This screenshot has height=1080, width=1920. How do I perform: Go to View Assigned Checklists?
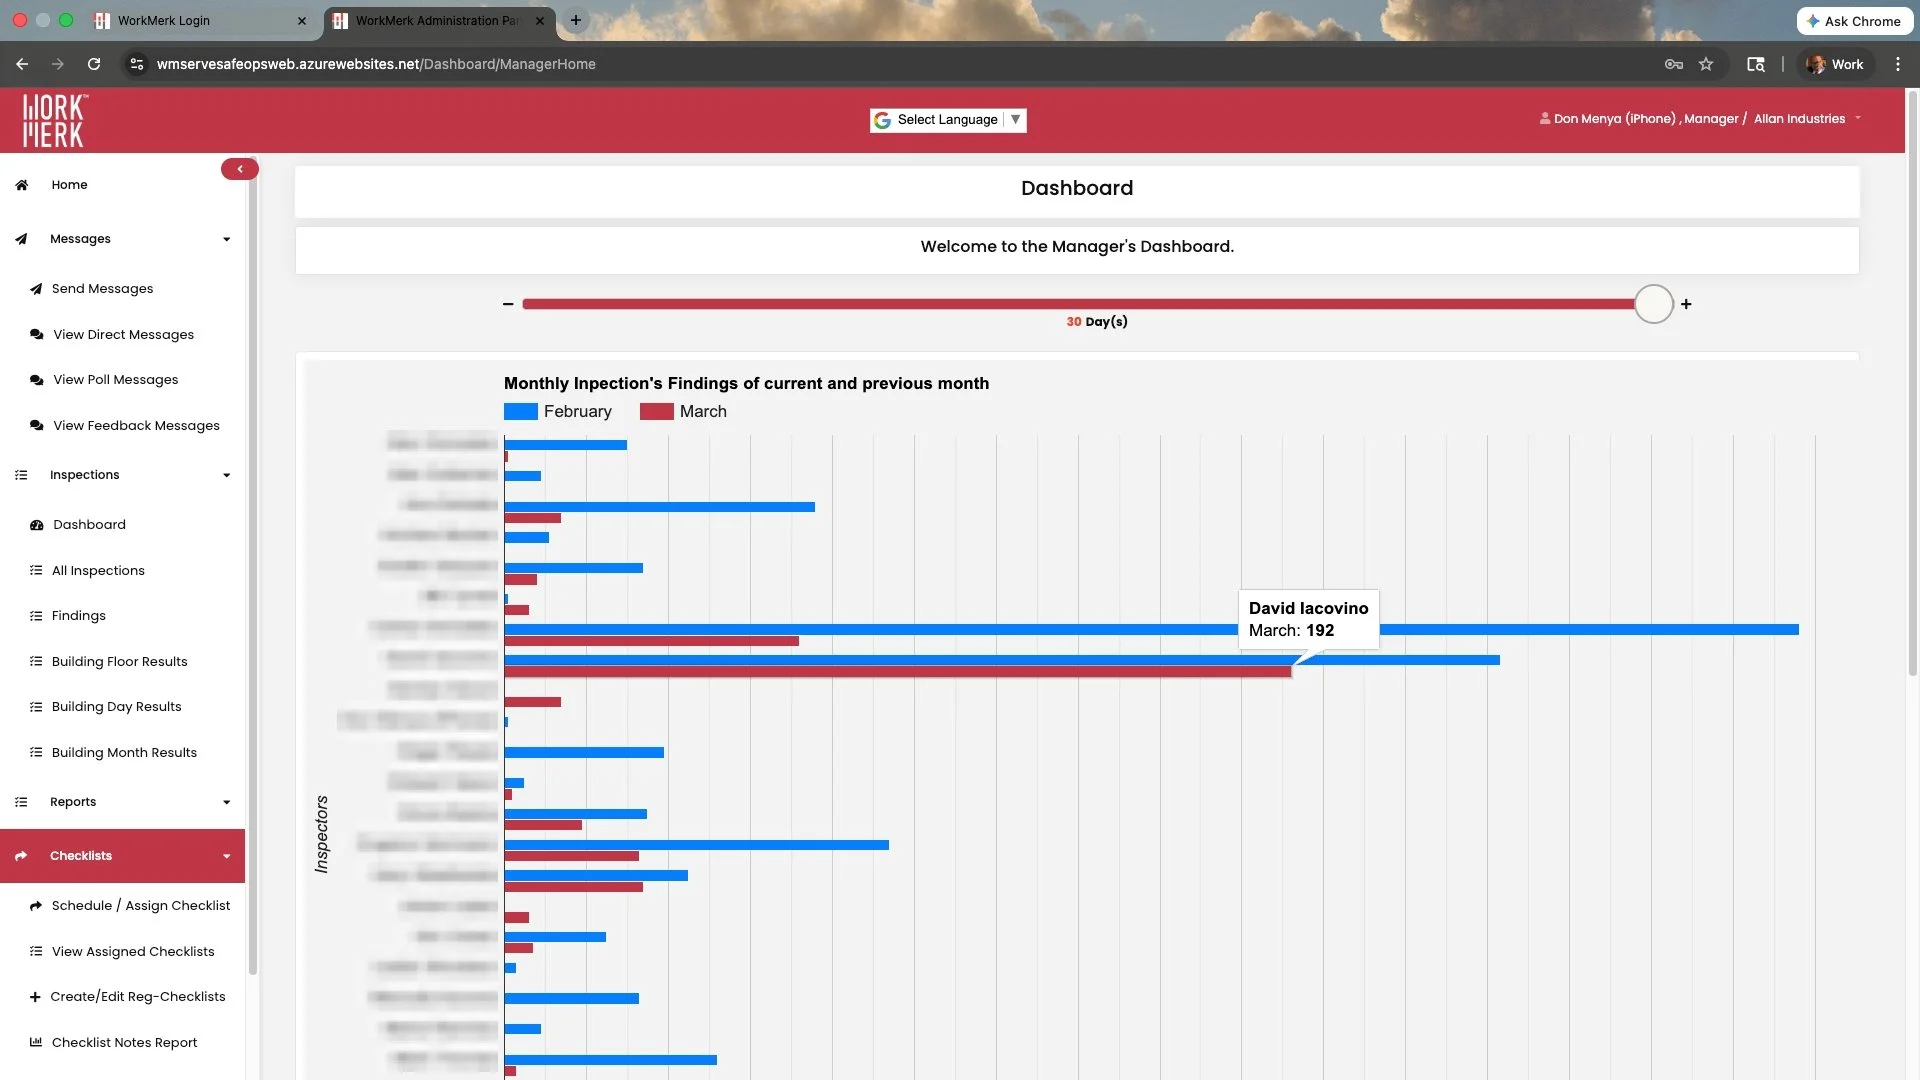[133, 952]
